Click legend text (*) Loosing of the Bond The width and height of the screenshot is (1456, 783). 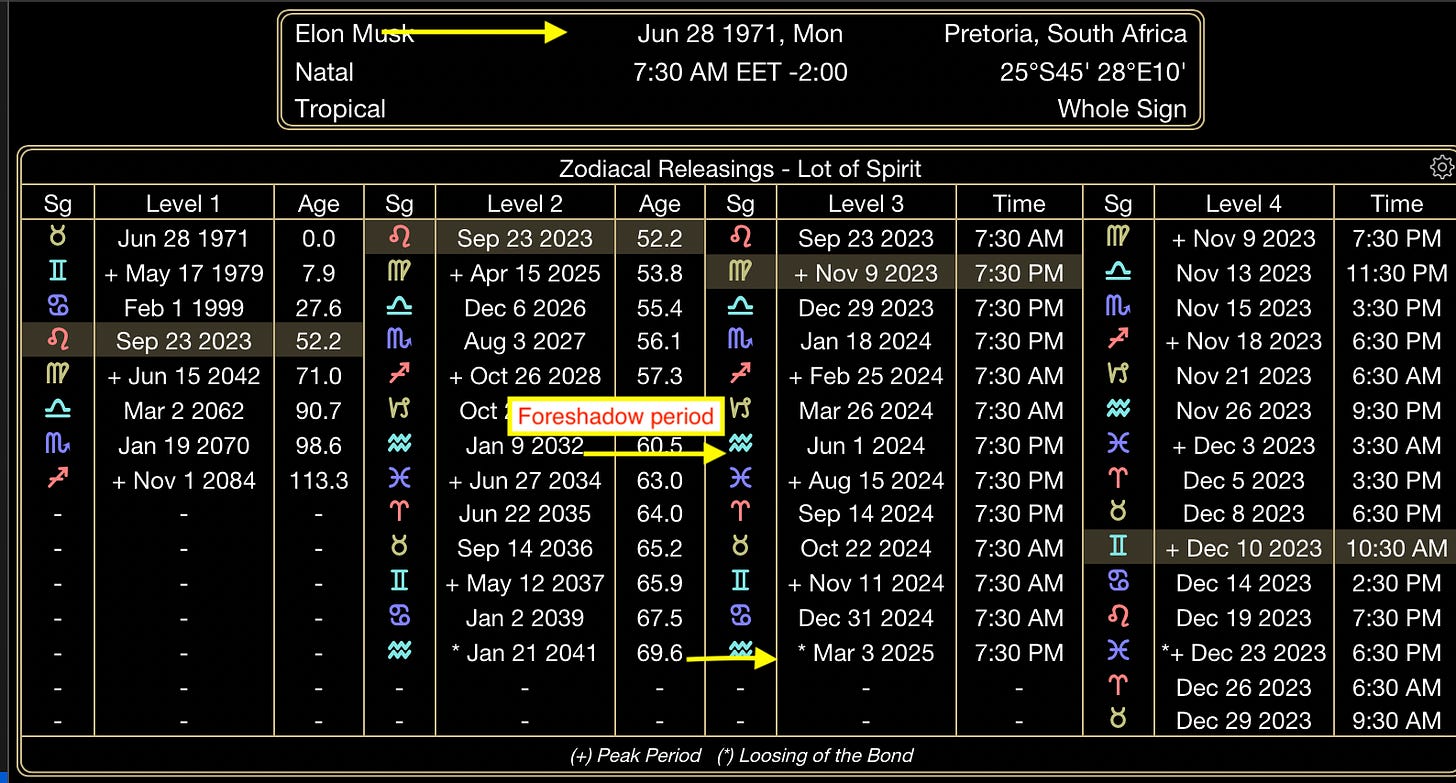816,756
